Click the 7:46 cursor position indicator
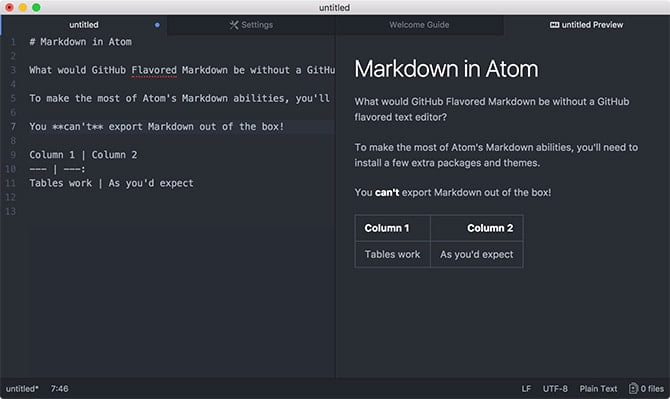Screen dimensions: 670x399 tap(59, 389)
